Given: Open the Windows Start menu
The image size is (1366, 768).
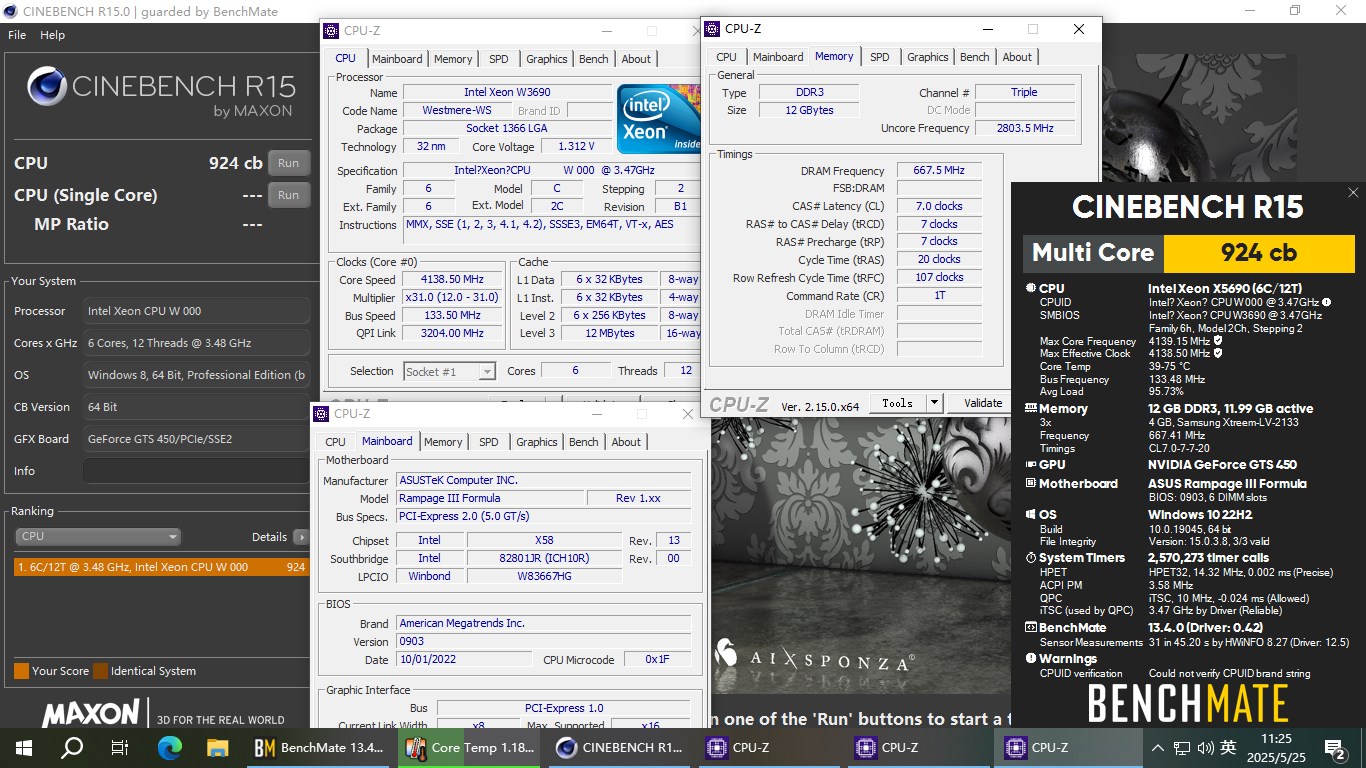Looking at the screenshot, I should (23, 747).
